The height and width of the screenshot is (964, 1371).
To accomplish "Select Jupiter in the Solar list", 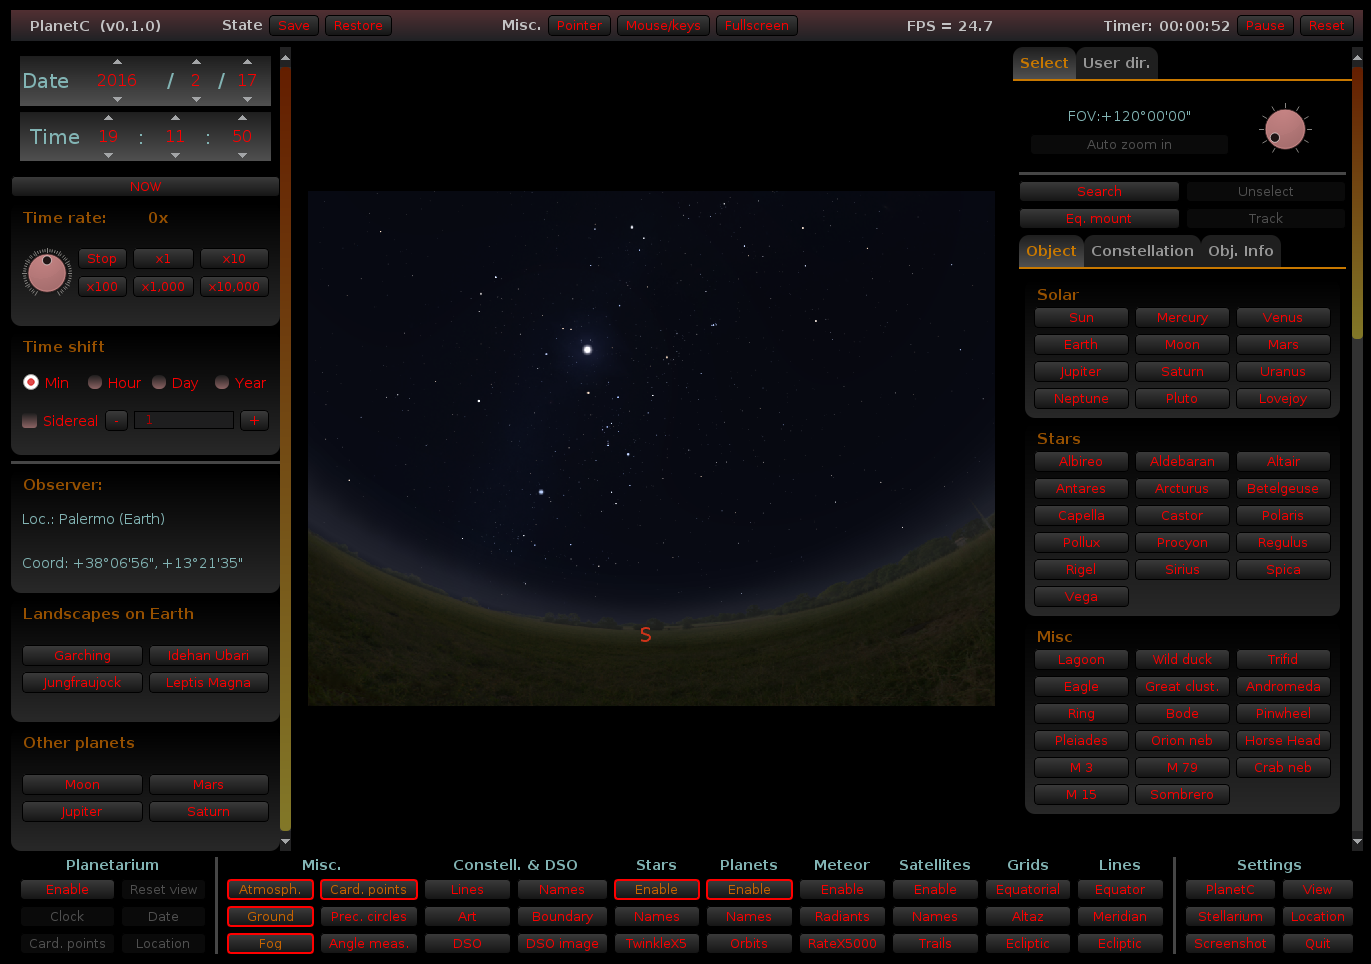I will [x=1081, y=372].
